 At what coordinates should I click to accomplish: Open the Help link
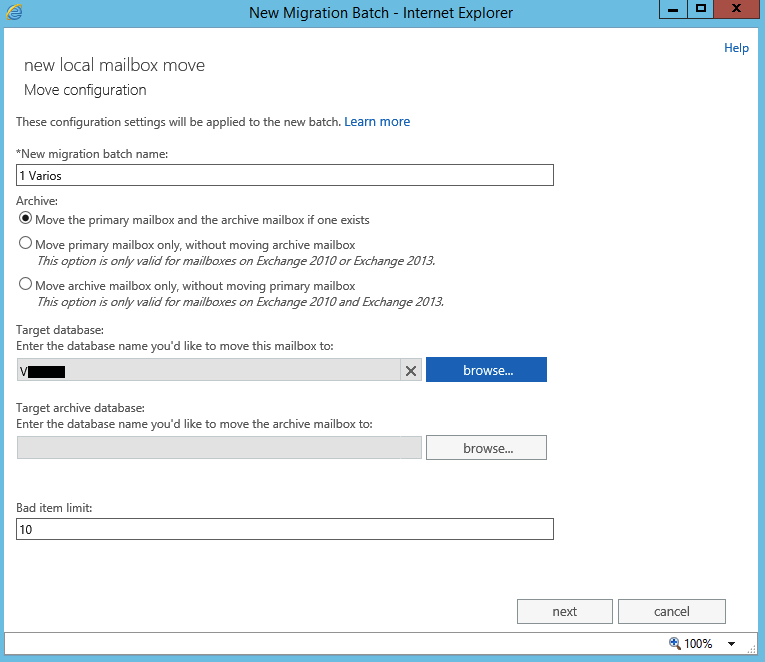click(736, 48)
